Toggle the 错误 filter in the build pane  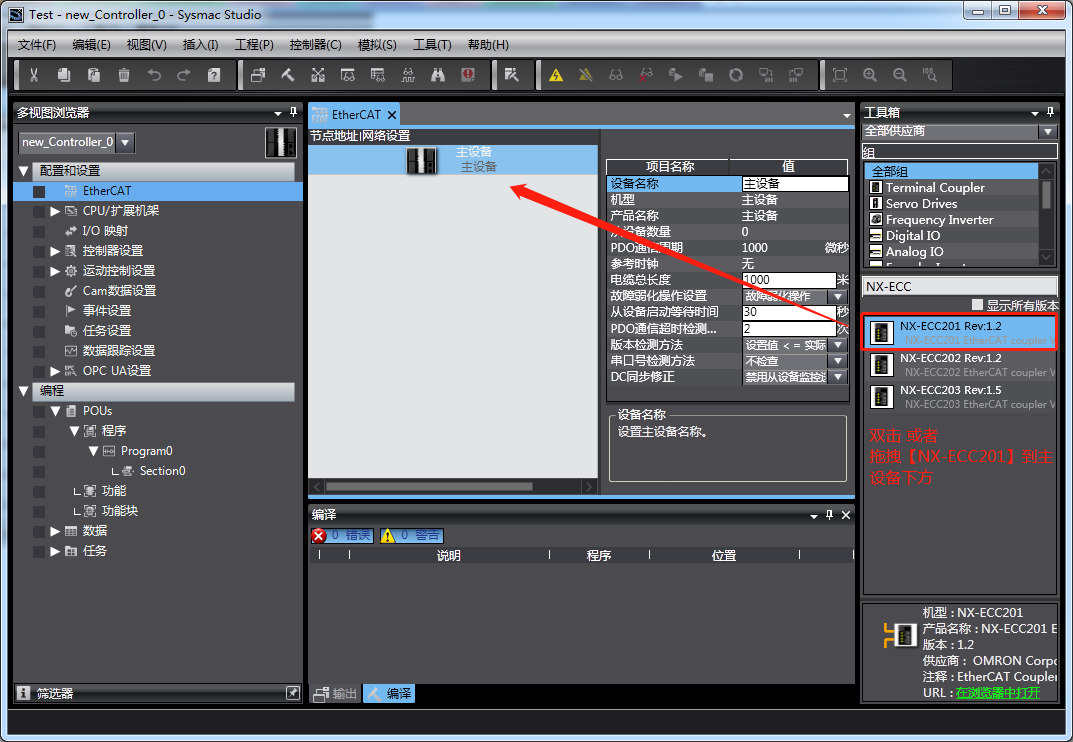[x=342, y=536]
